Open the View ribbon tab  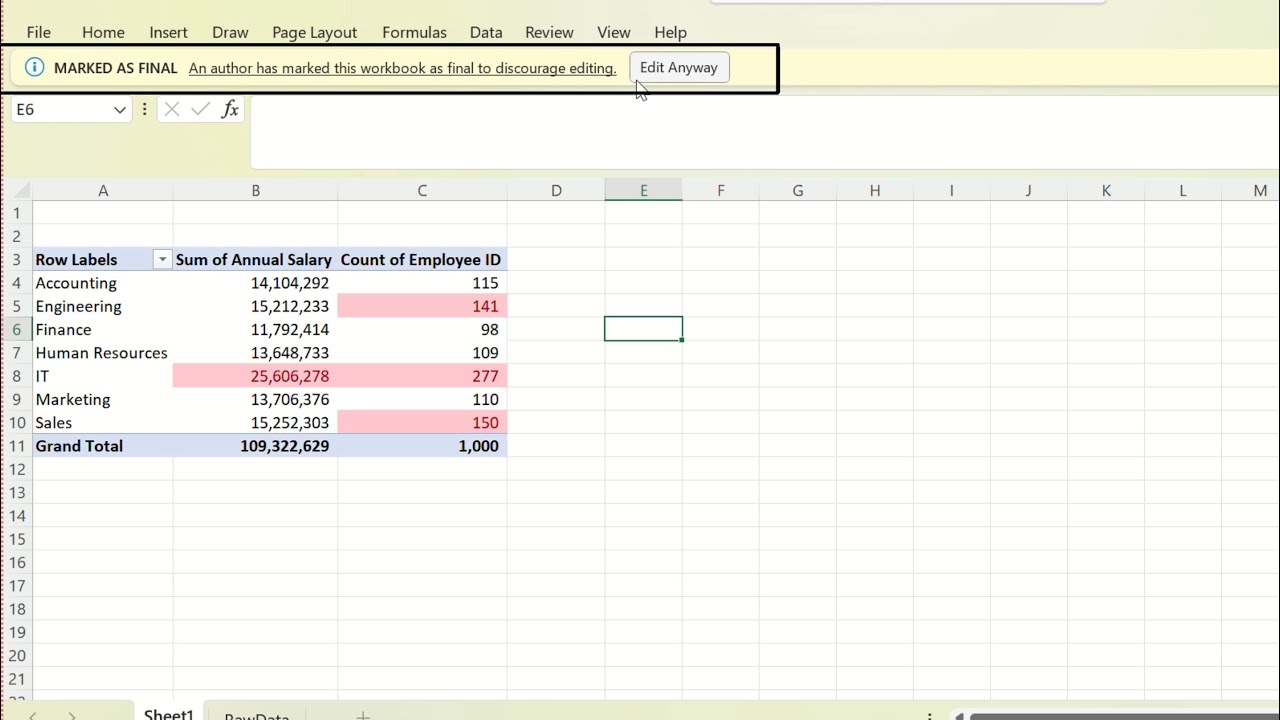point(614,32)
